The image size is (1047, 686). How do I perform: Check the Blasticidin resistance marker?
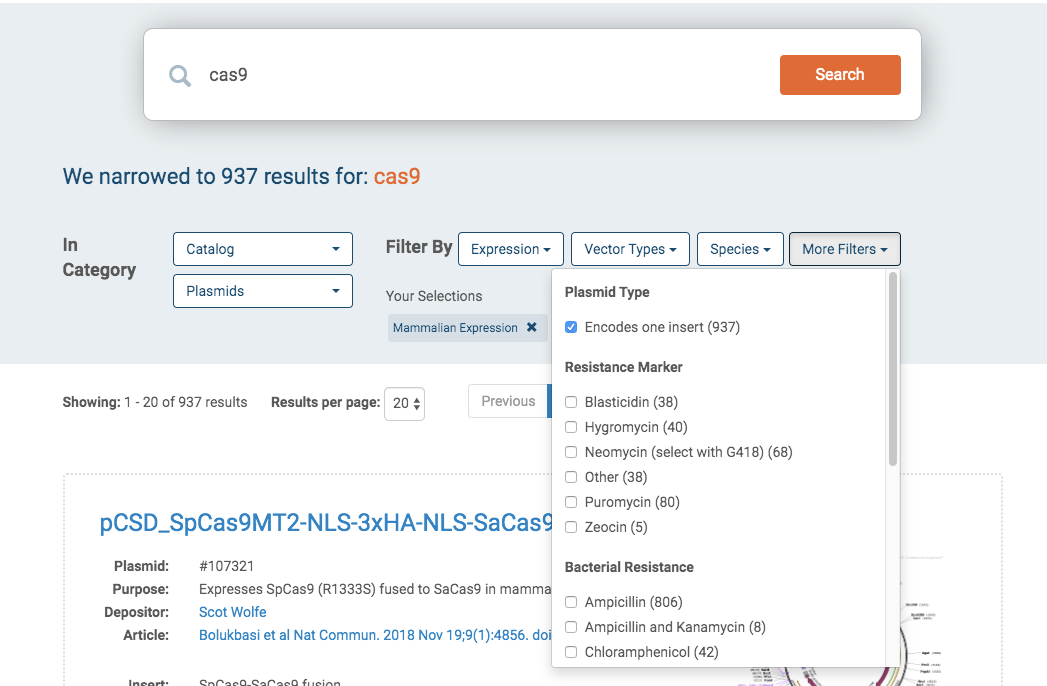point(571,402)
